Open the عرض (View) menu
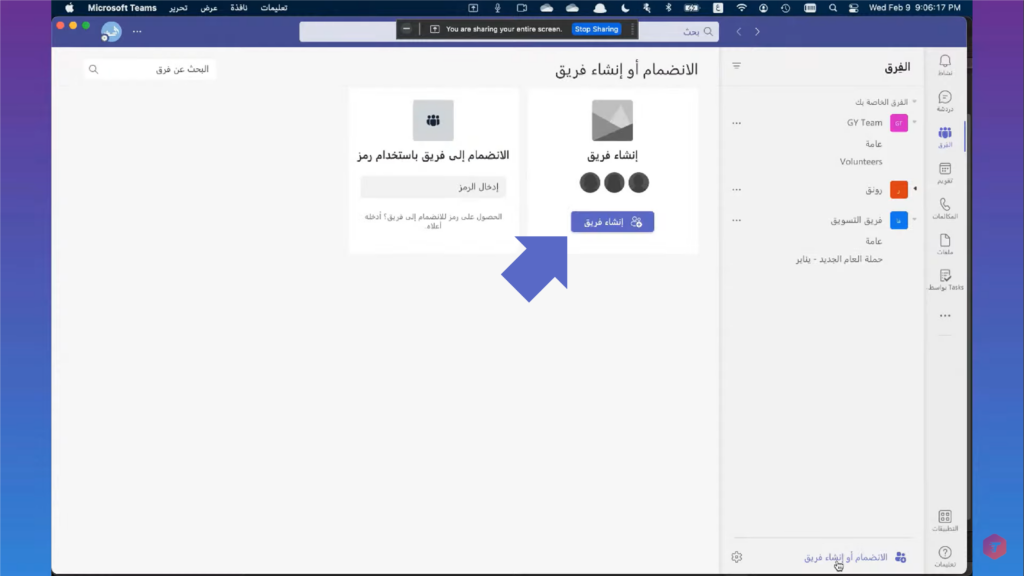Screen dimensions: 1024x576 [x=209, y=8]
